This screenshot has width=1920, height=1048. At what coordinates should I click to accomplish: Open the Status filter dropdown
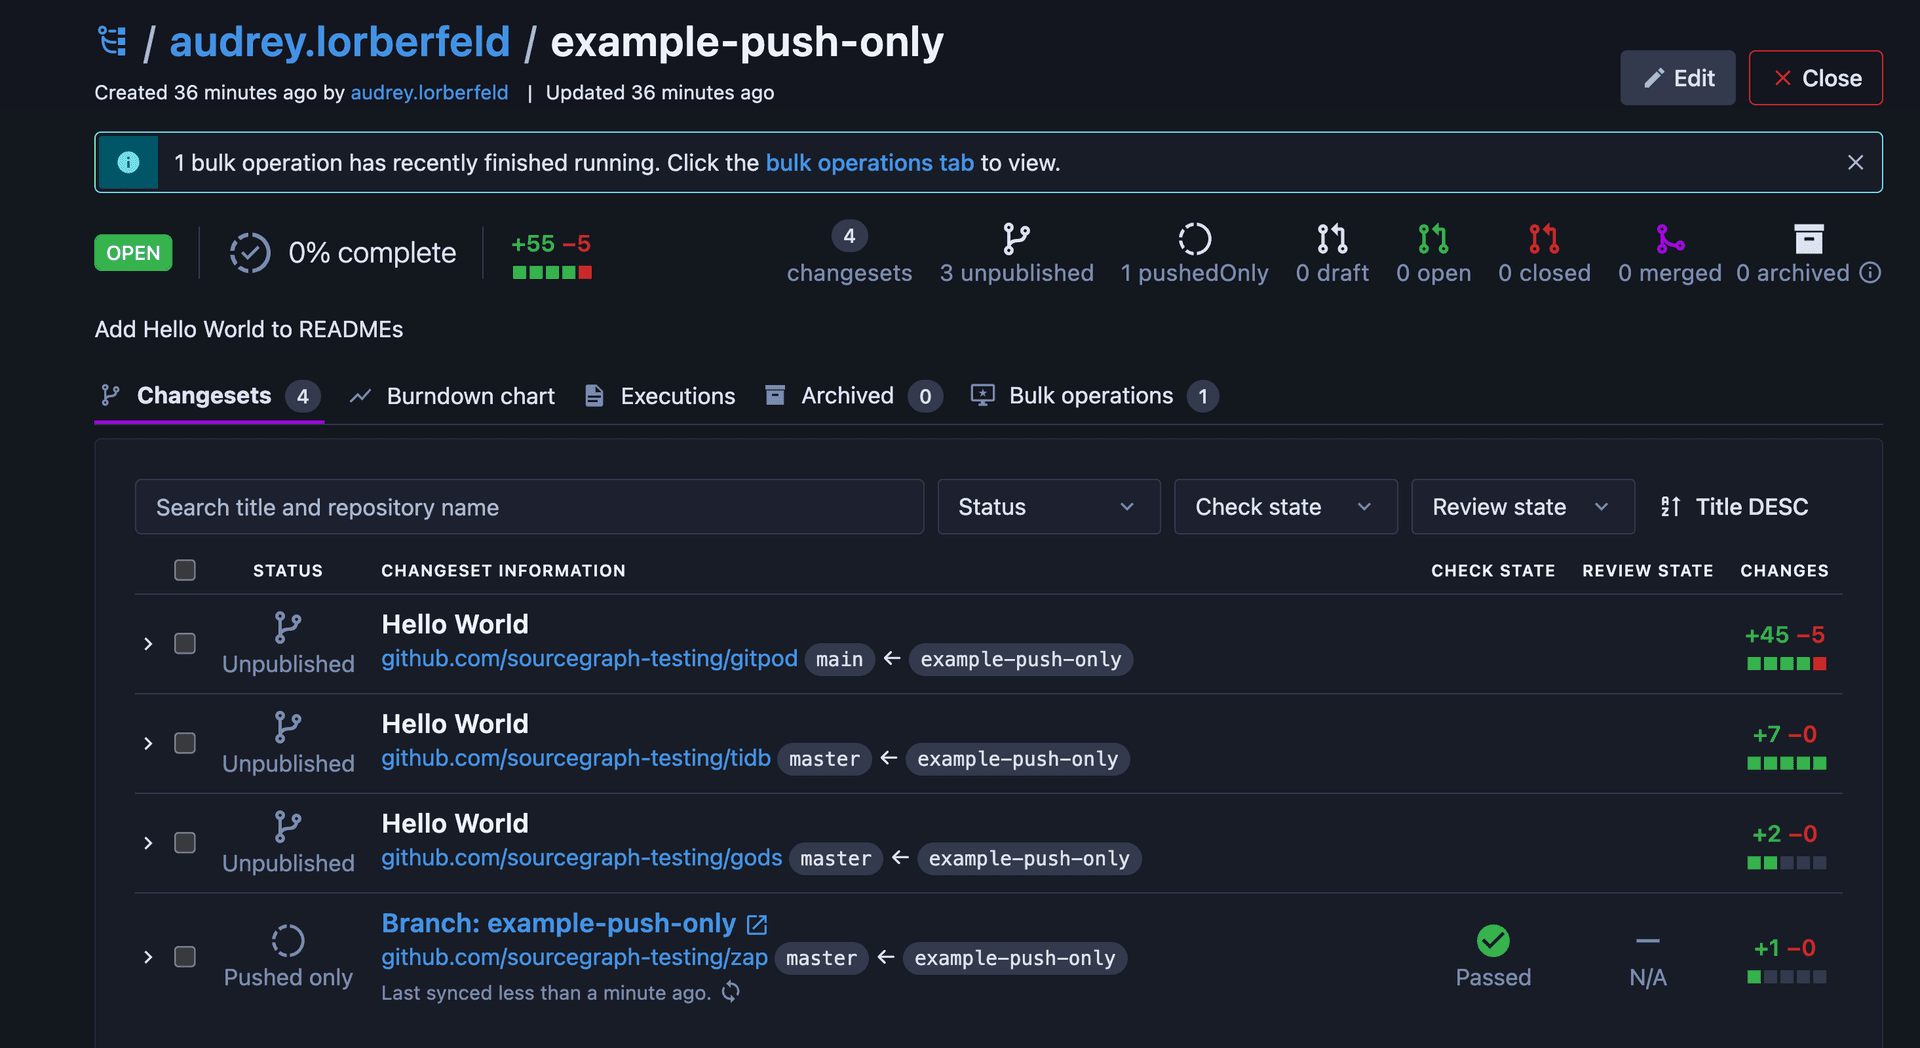pos(1048,507)
